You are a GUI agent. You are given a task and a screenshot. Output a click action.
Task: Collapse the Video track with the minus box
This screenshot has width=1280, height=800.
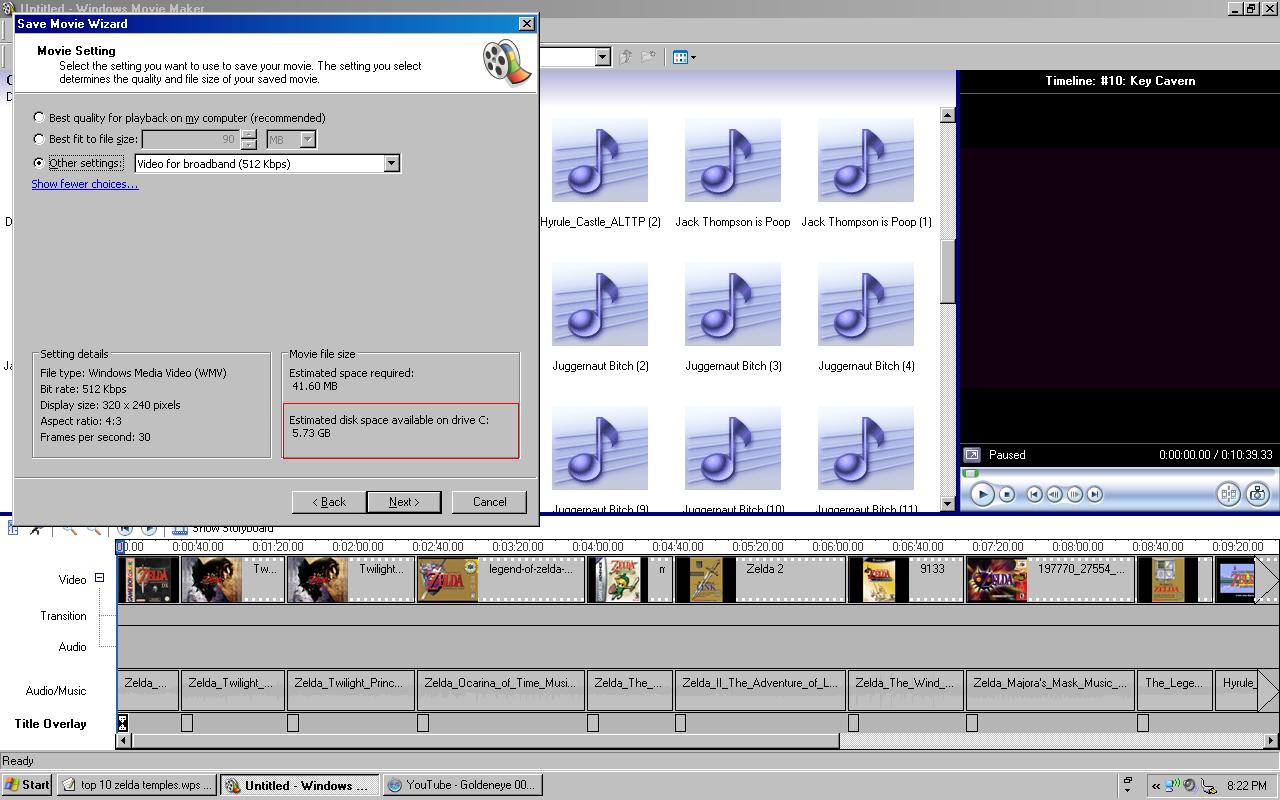tap(99, 578)
